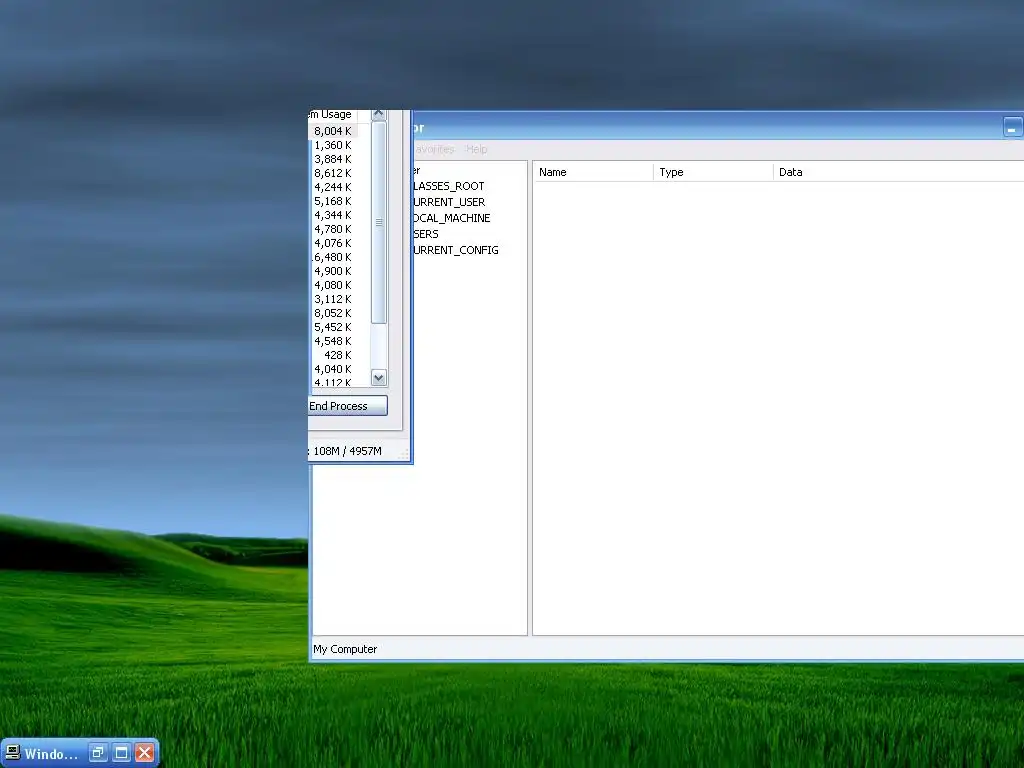Image resolution: width=1024 pixels, height=768 pixels.
Task: Select the 4,780 K memory row
Action: point(333,229)
